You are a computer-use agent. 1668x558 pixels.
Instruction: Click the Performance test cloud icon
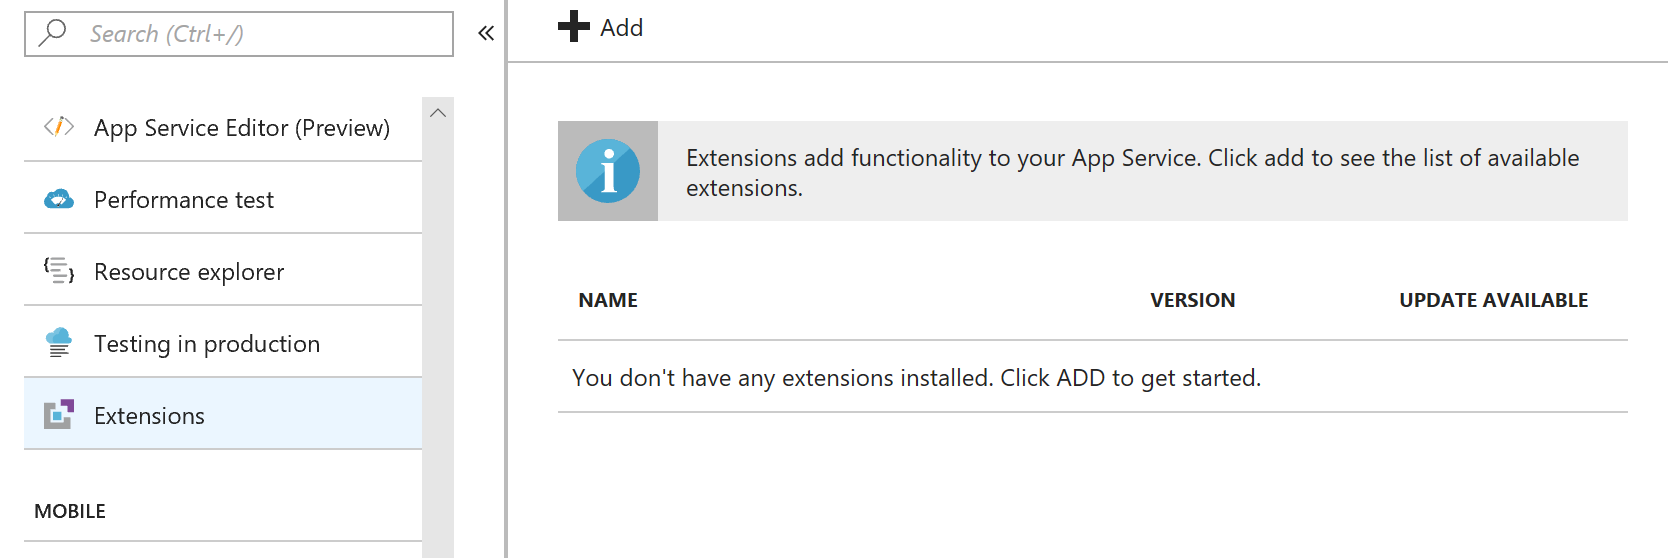pos(59,199)
